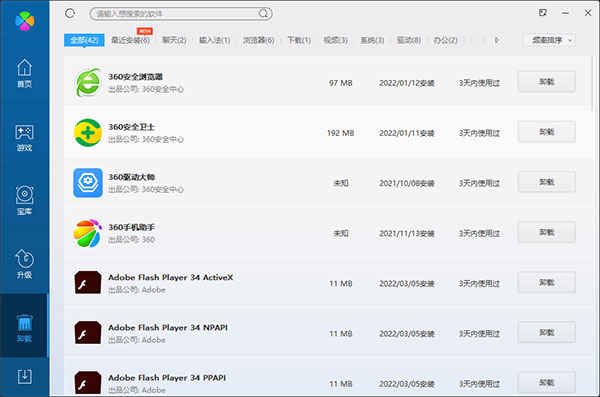Uninstall 360安全浏览器
Viewport: 600px width, 397px height.
(x=546, y=82)
